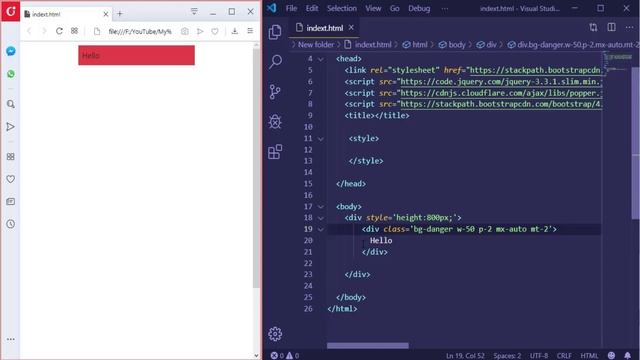This screenshot has width=640, height=360.
Task: Open the Source Control view
Action: pos(275,92)
